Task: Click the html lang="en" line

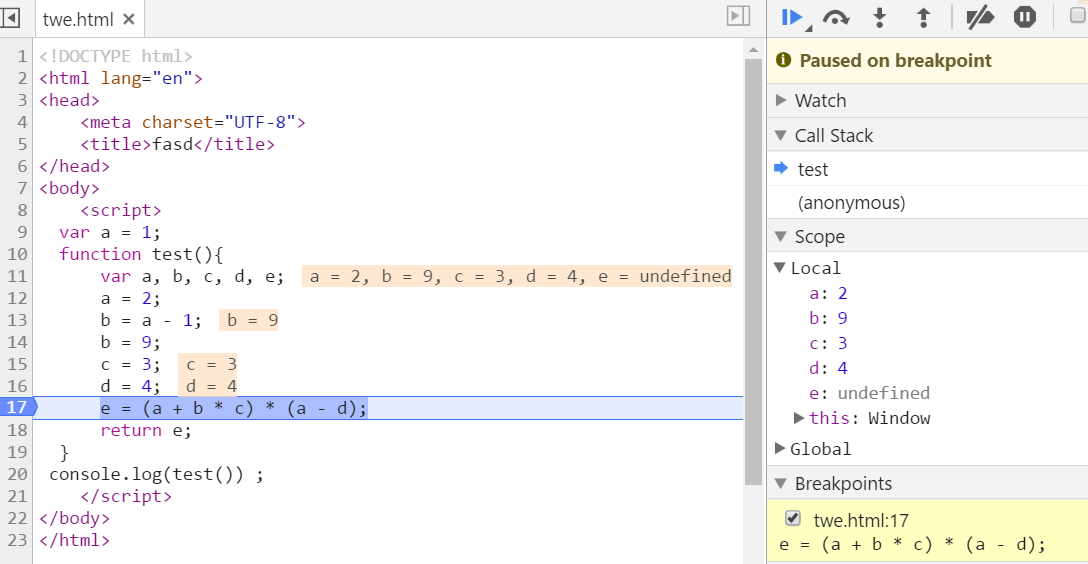Action: pos(121,78)
